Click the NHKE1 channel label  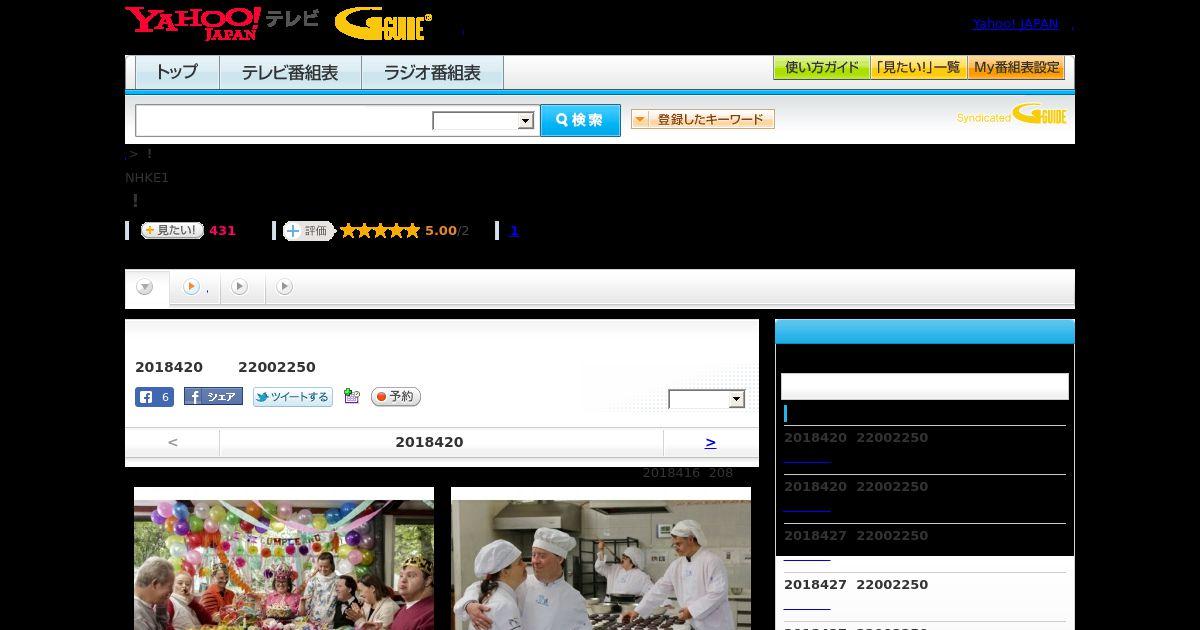click(x=147, y=178)
